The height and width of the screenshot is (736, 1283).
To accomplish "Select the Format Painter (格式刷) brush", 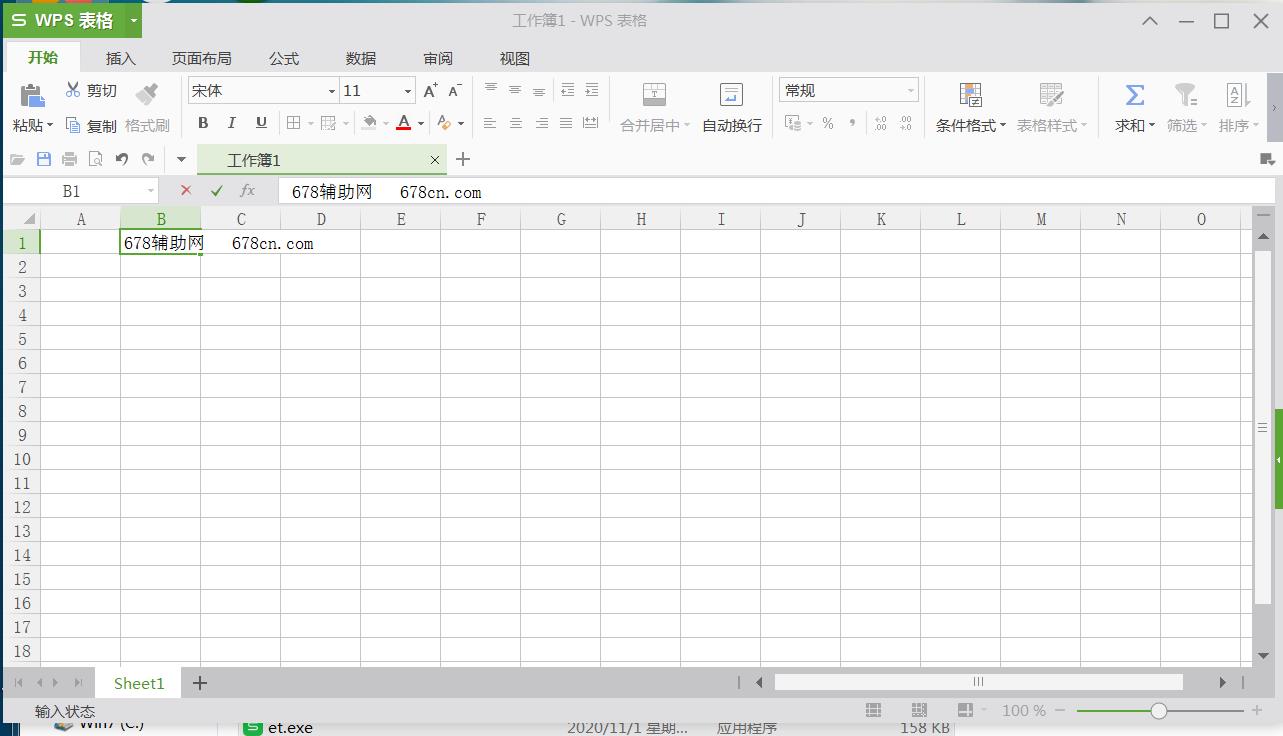I will click(147, 95).
